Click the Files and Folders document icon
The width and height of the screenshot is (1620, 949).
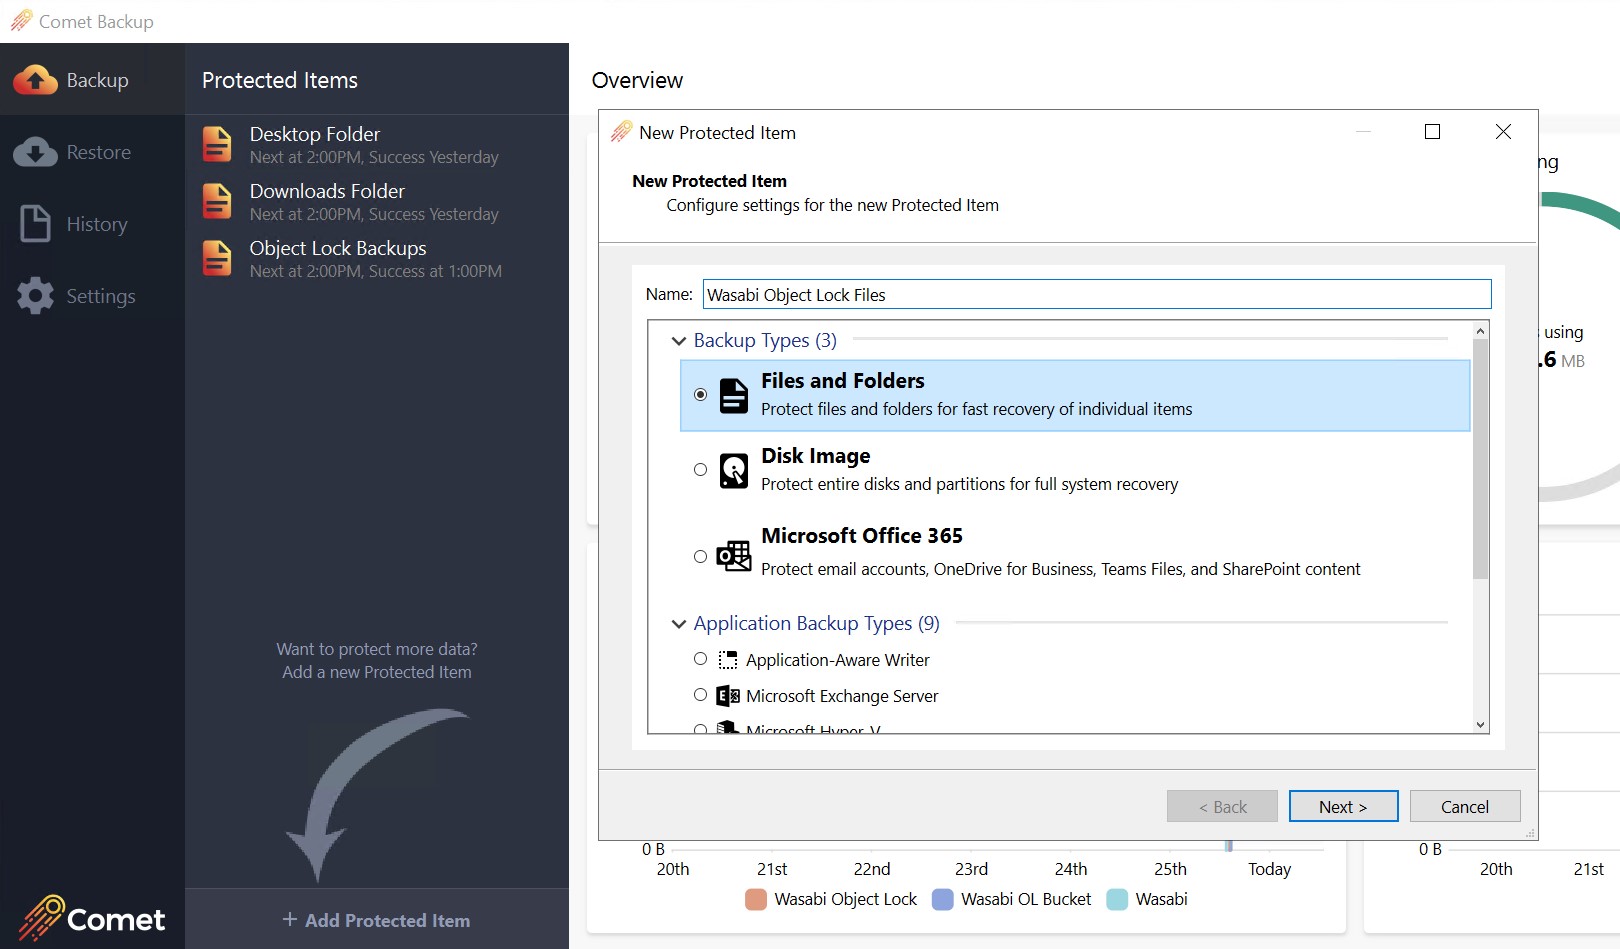point(734,395)
